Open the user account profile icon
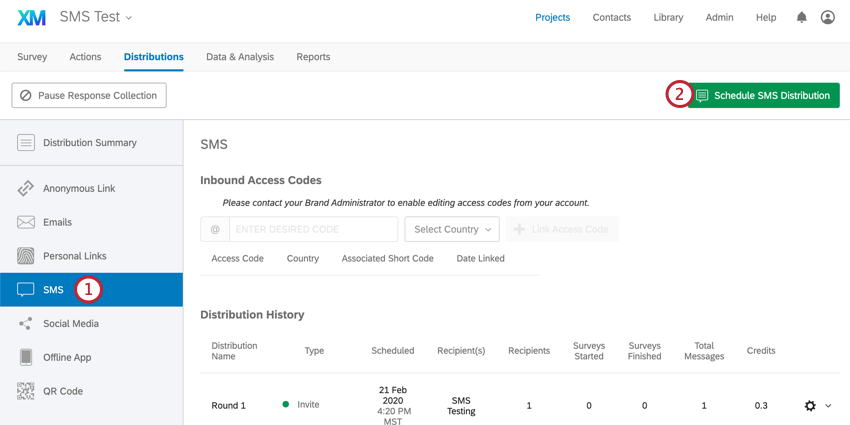 [x=828, y=17]
